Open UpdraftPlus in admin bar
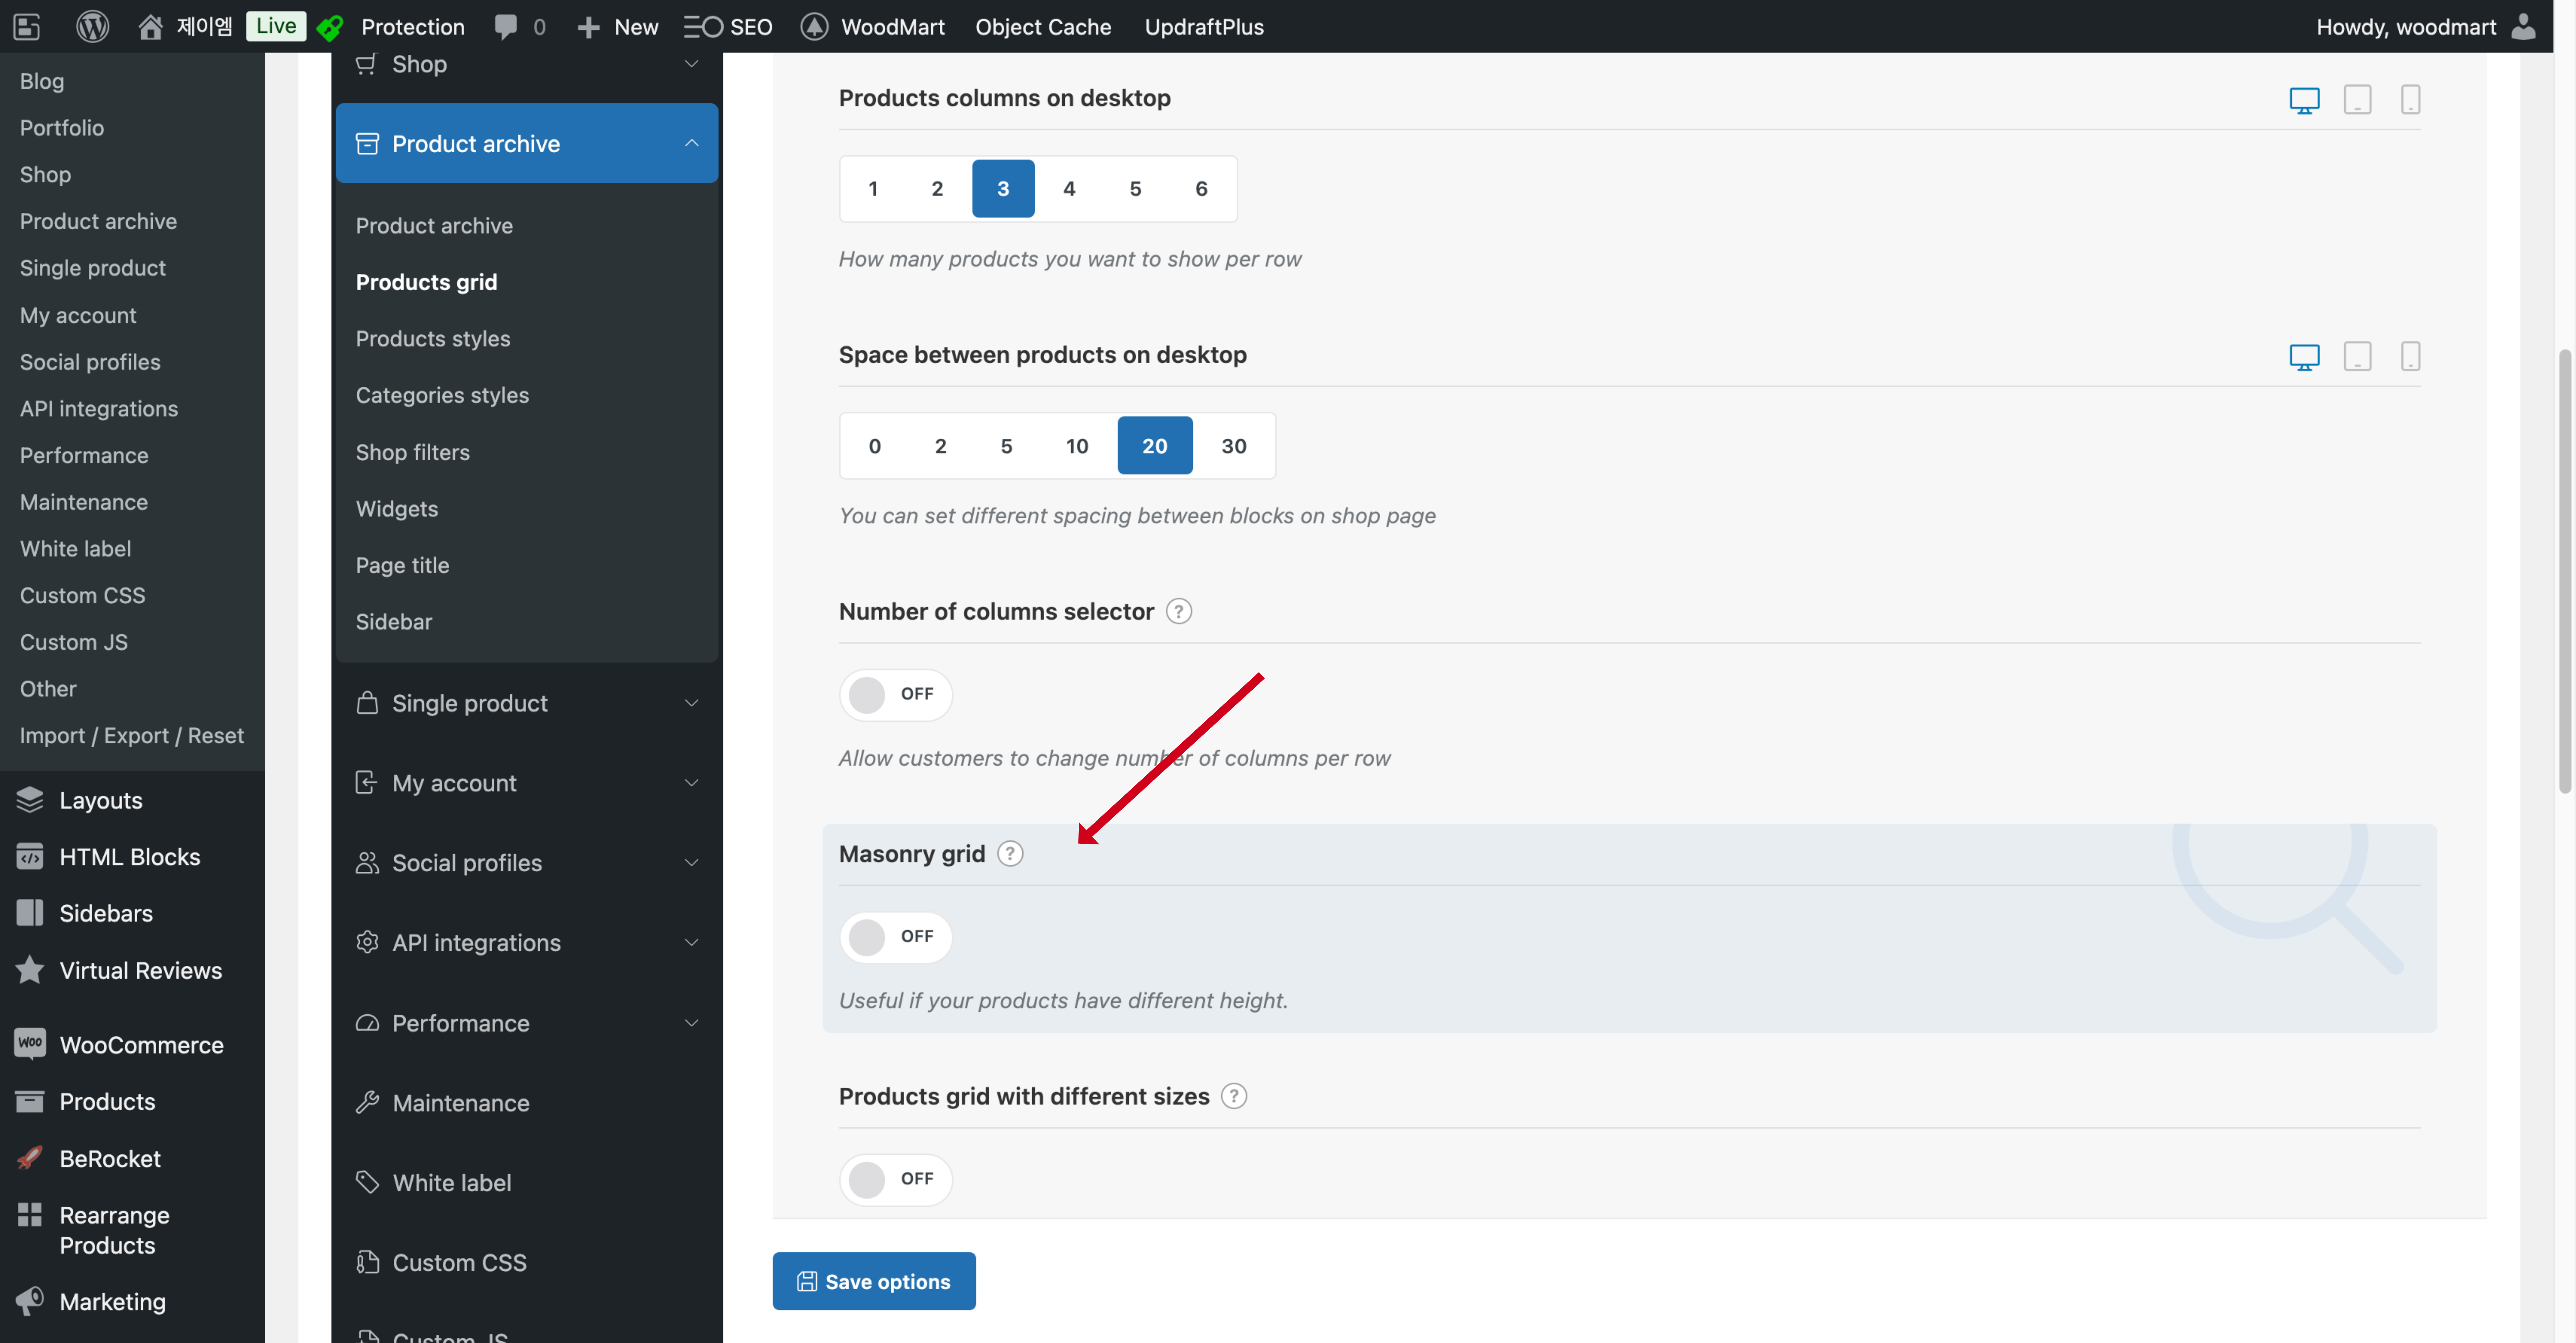This screenshot has height=1343, width=2576. [x=1204, y=27]
